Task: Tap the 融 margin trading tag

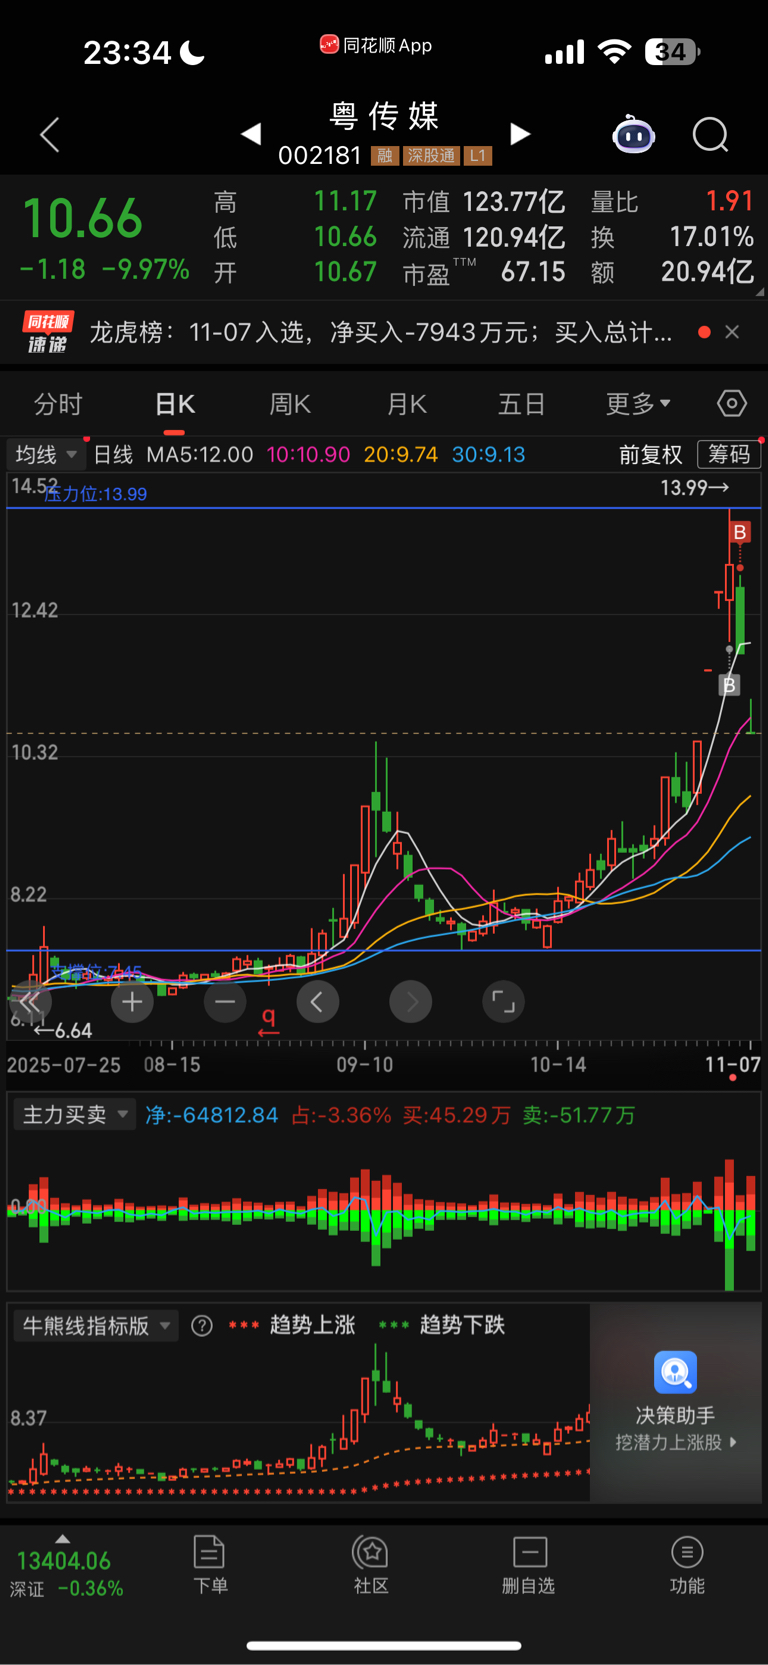Action: [x=384, y=156]
